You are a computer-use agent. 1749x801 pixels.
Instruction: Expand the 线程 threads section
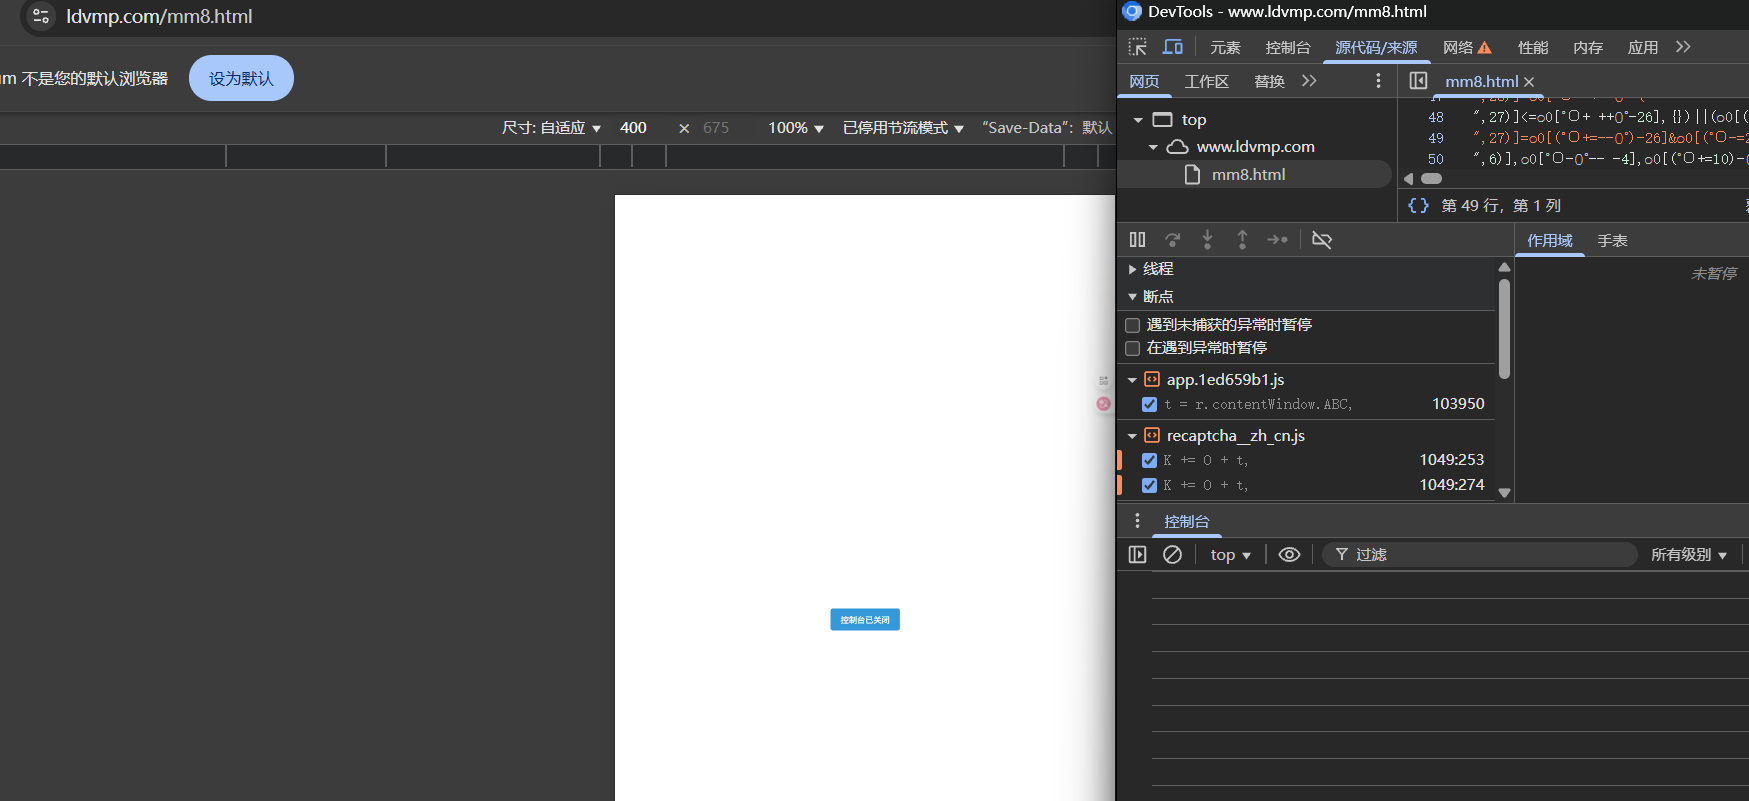click(1133, 269)
